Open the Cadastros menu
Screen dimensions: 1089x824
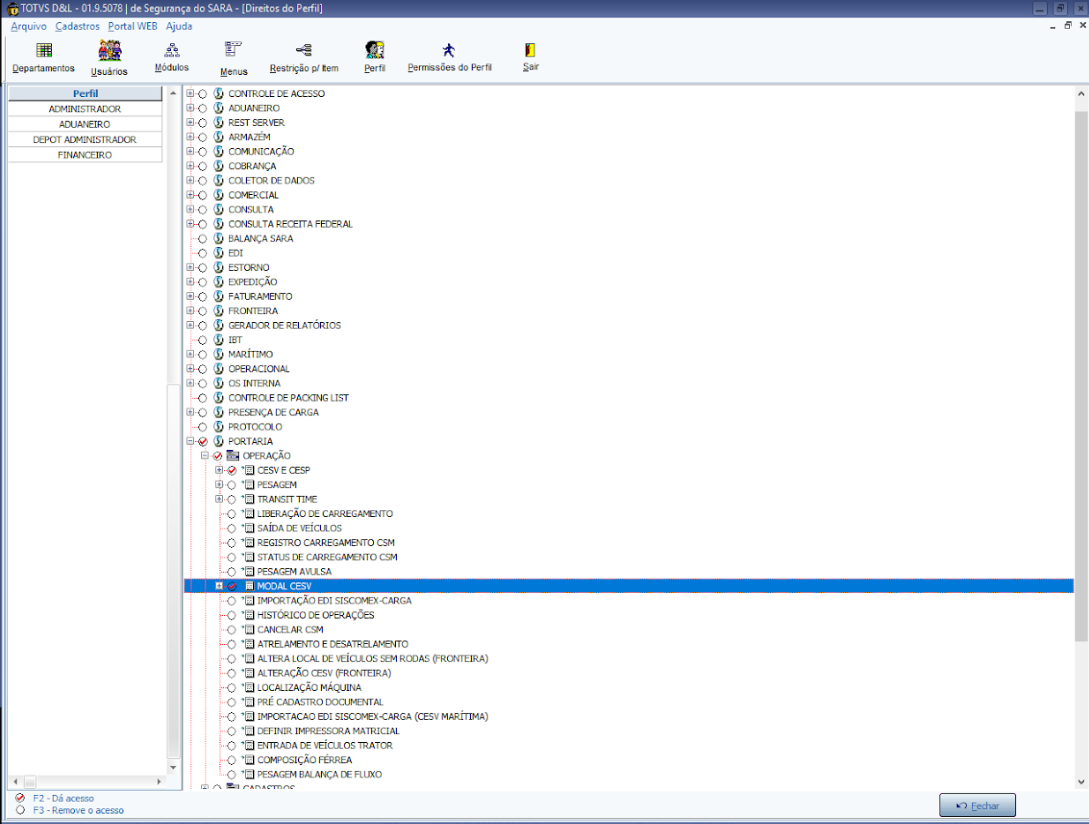[77, 26]
